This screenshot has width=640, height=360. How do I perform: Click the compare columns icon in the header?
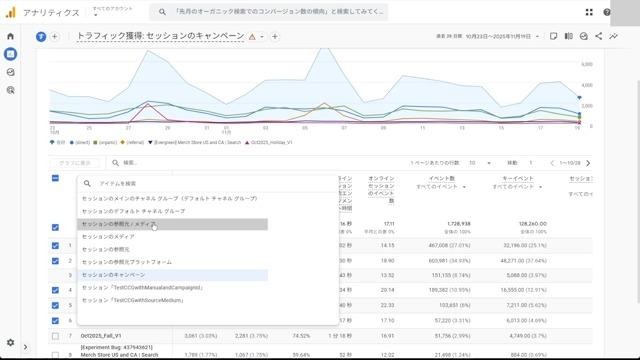click(569, 36)
